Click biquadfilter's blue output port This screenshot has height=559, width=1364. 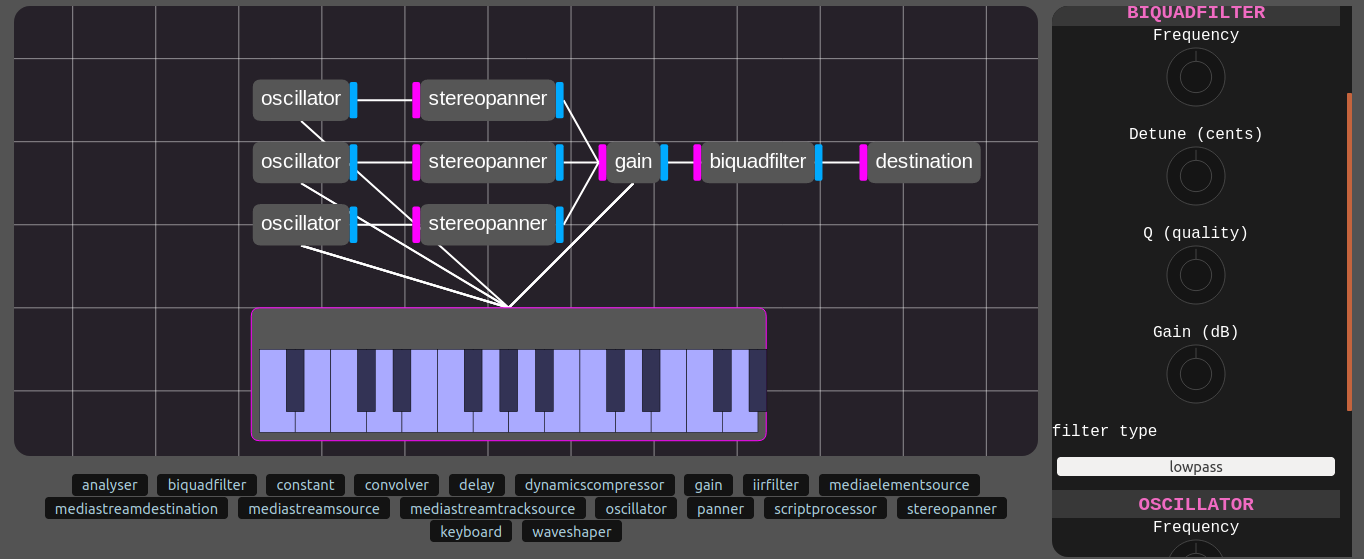[x=819, y=162]
